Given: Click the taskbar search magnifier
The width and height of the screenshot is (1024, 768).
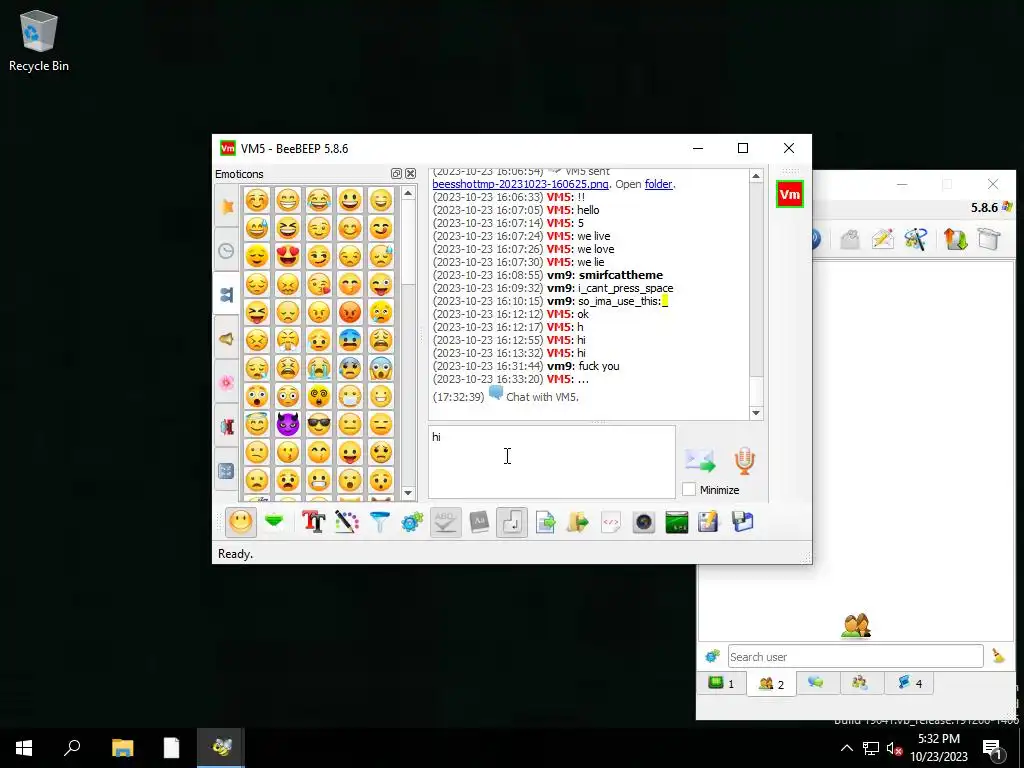Looking at the screenshot, I should [72, 748].
